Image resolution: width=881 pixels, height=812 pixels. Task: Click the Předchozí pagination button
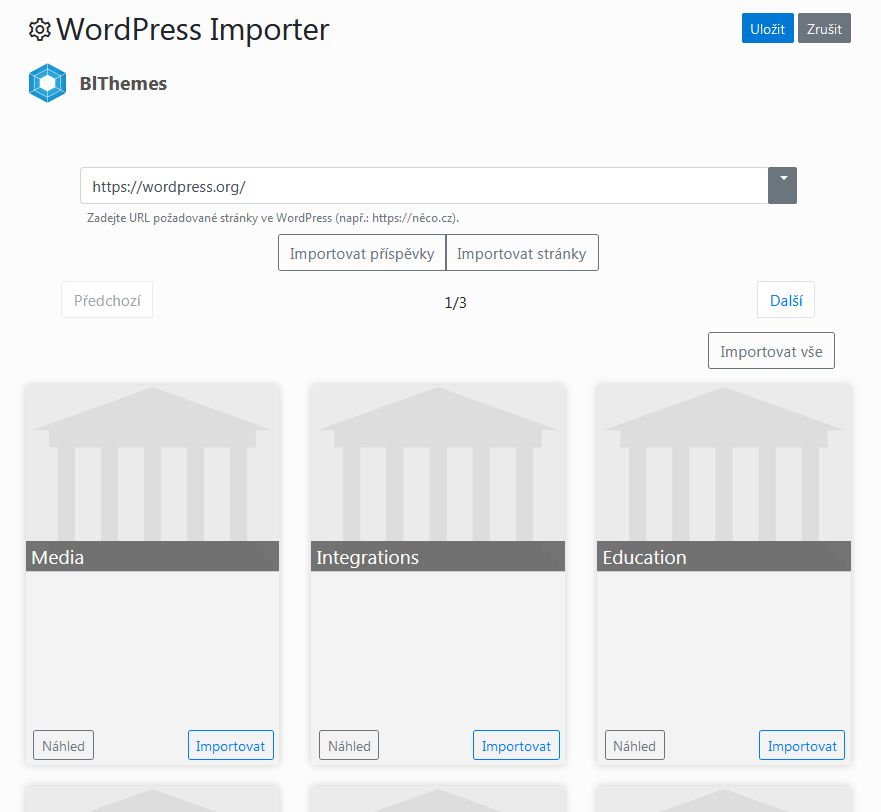pos(107,300)
